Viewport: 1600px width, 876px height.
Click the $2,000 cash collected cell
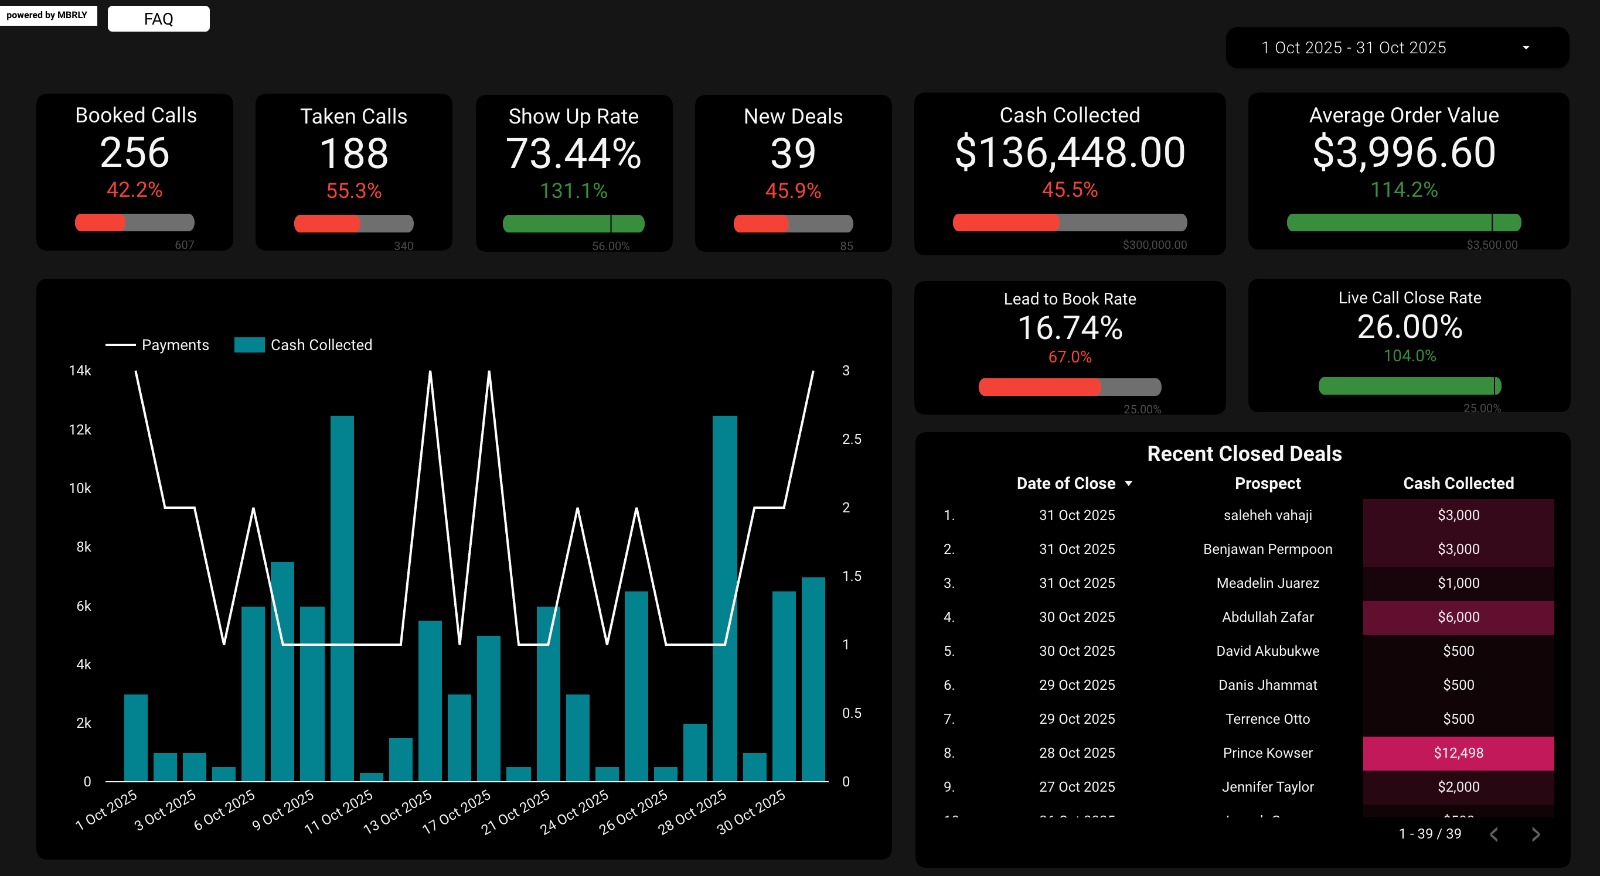click(x=1458, y=787)
